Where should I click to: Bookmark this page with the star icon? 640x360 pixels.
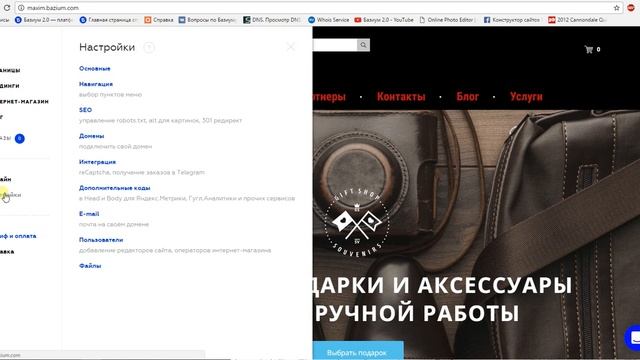(x=616, y=8)
